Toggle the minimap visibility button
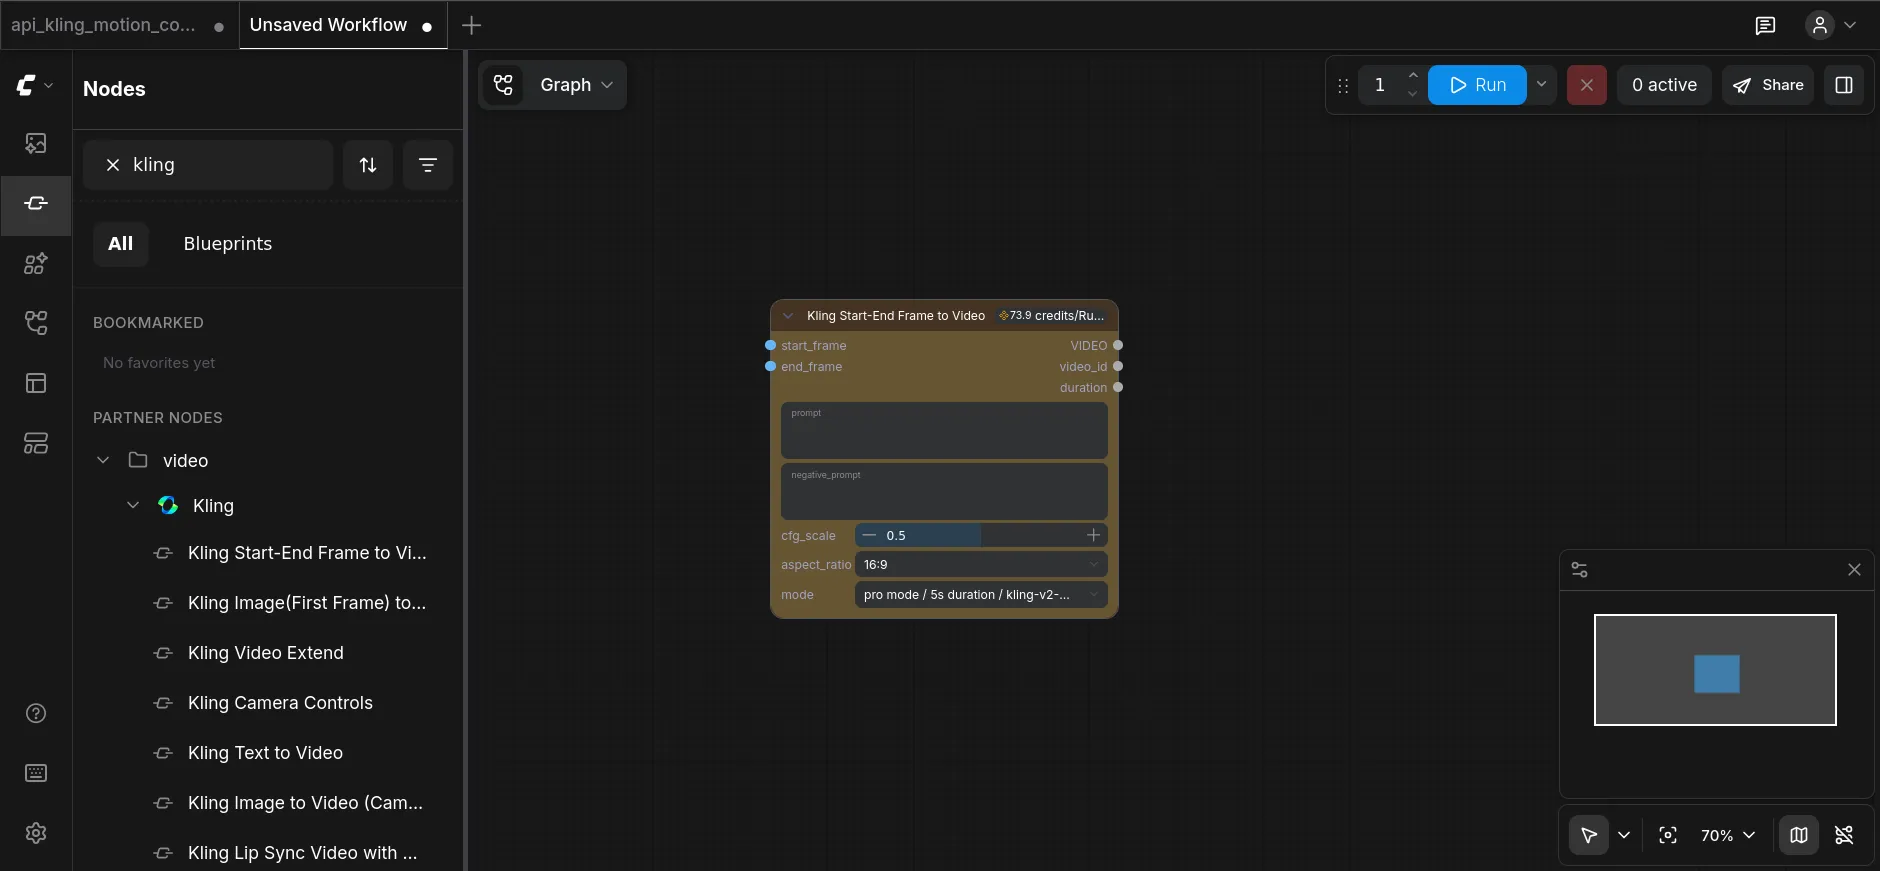 point(1799,835)
